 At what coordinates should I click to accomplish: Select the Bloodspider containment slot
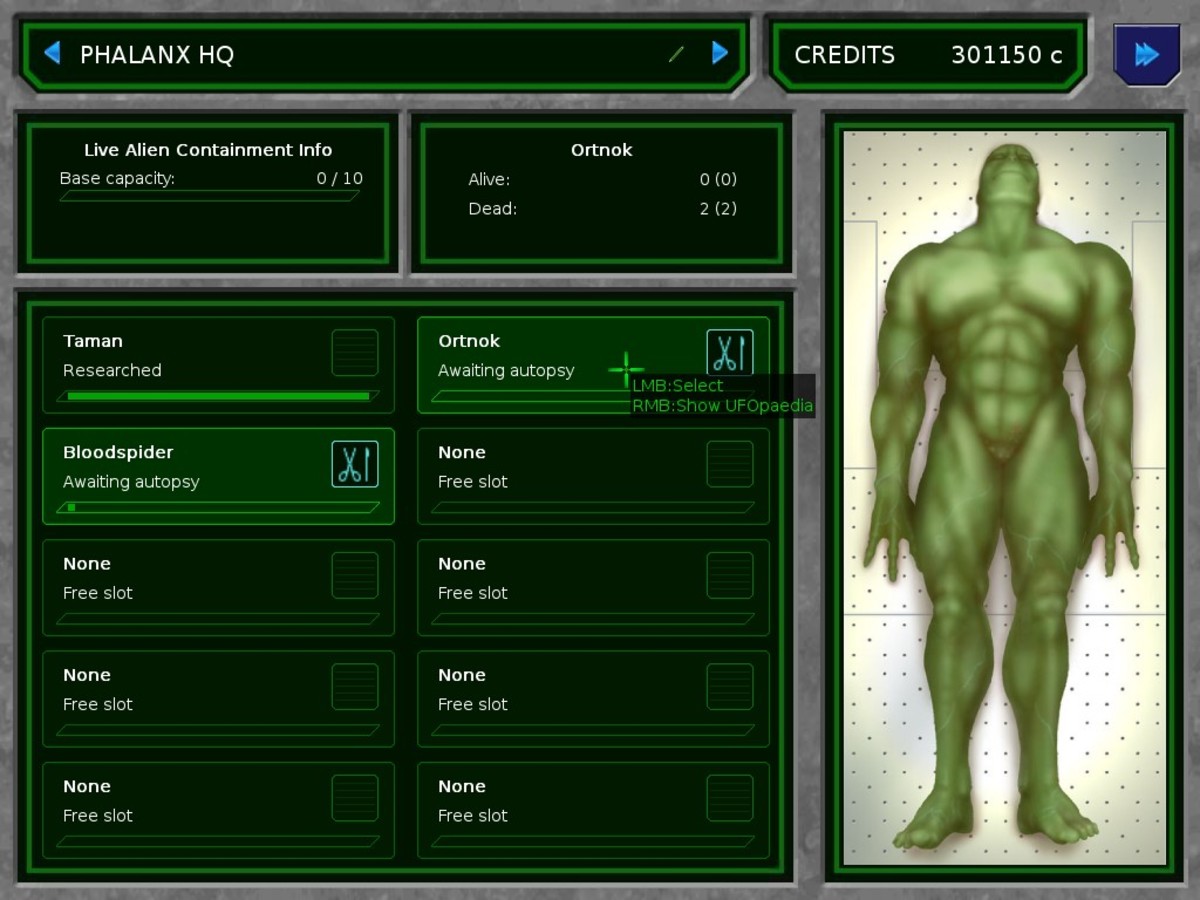218,476
